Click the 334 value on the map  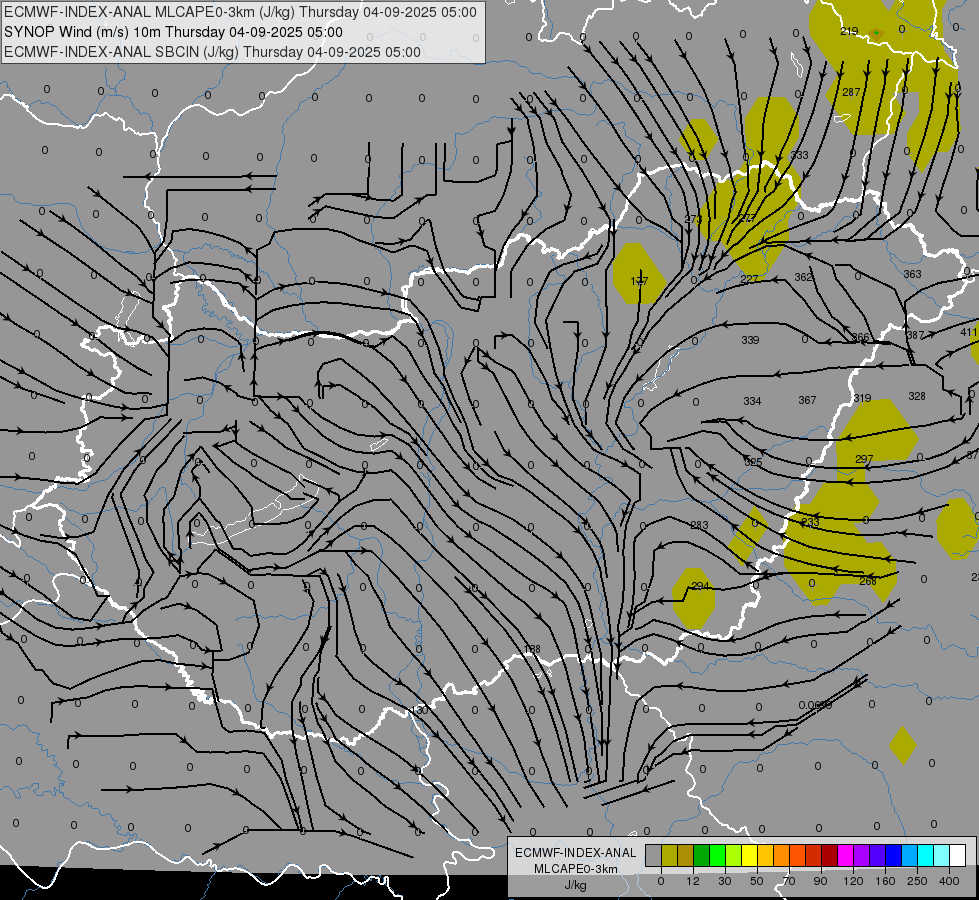[x=752, y=401]
